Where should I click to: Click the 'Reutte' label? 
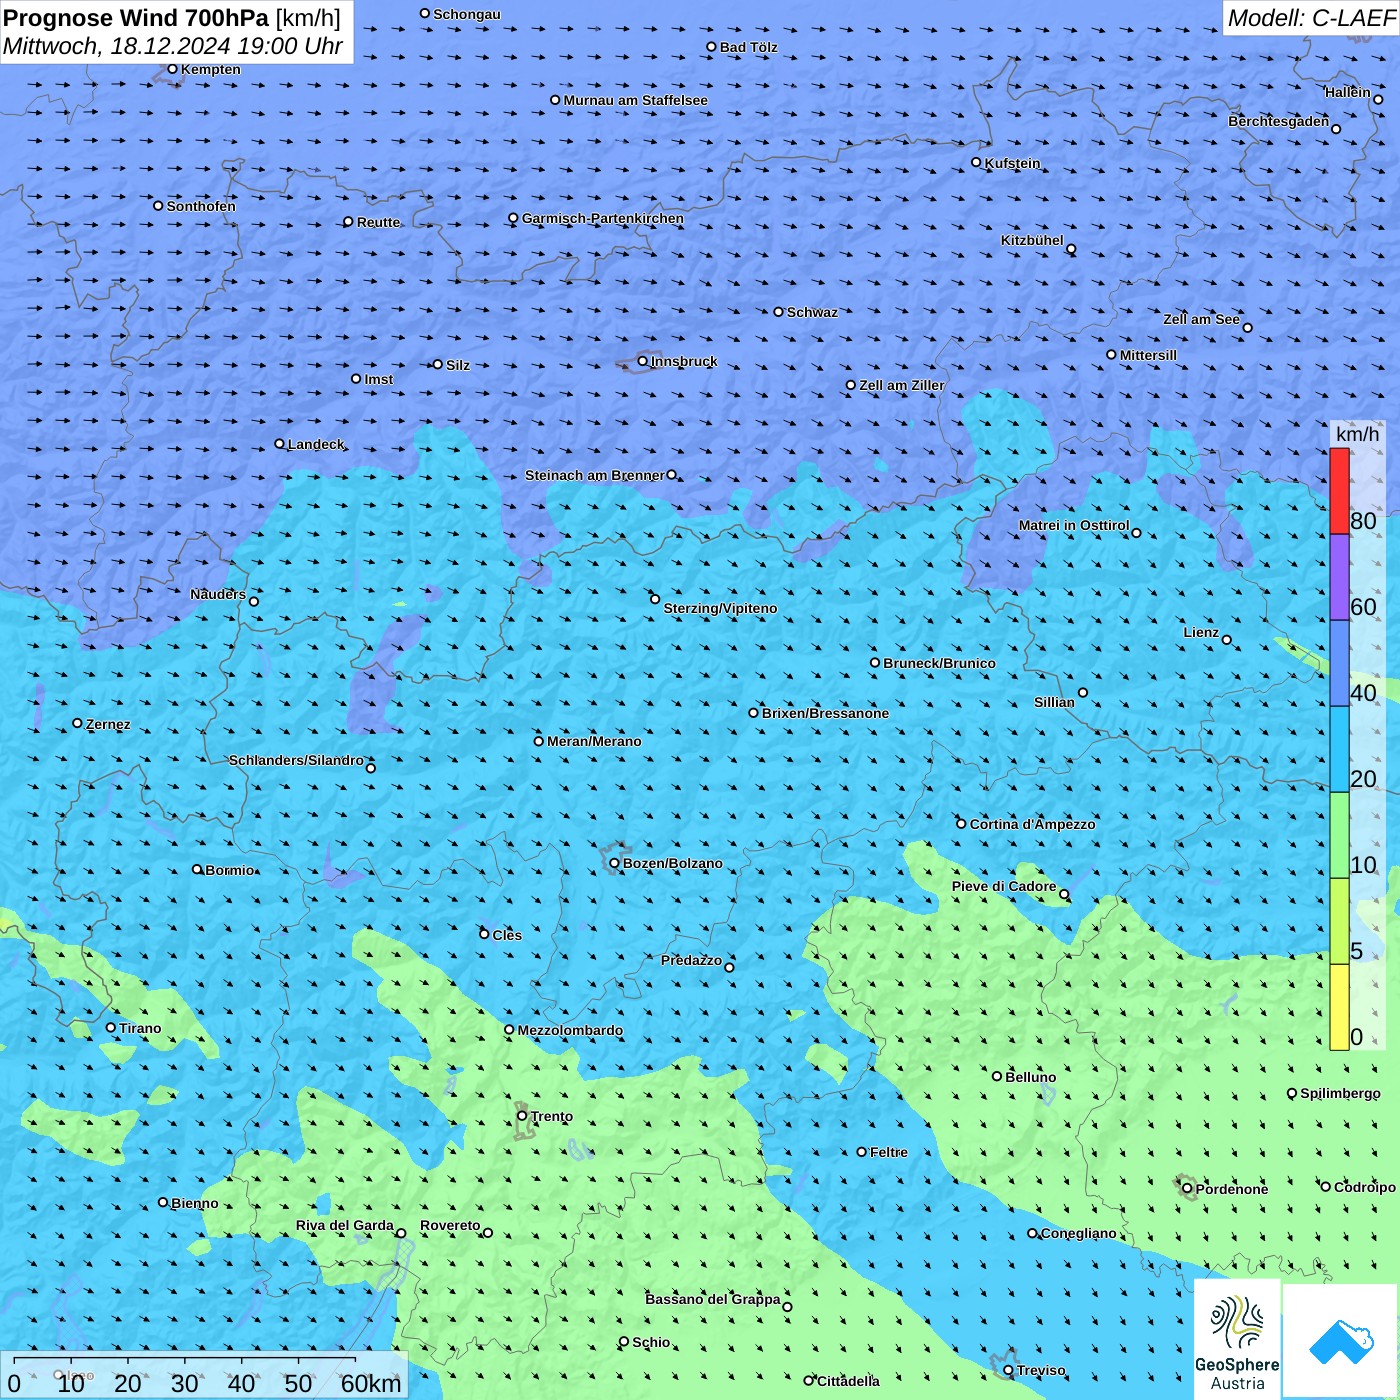click(x=378, y=222)
